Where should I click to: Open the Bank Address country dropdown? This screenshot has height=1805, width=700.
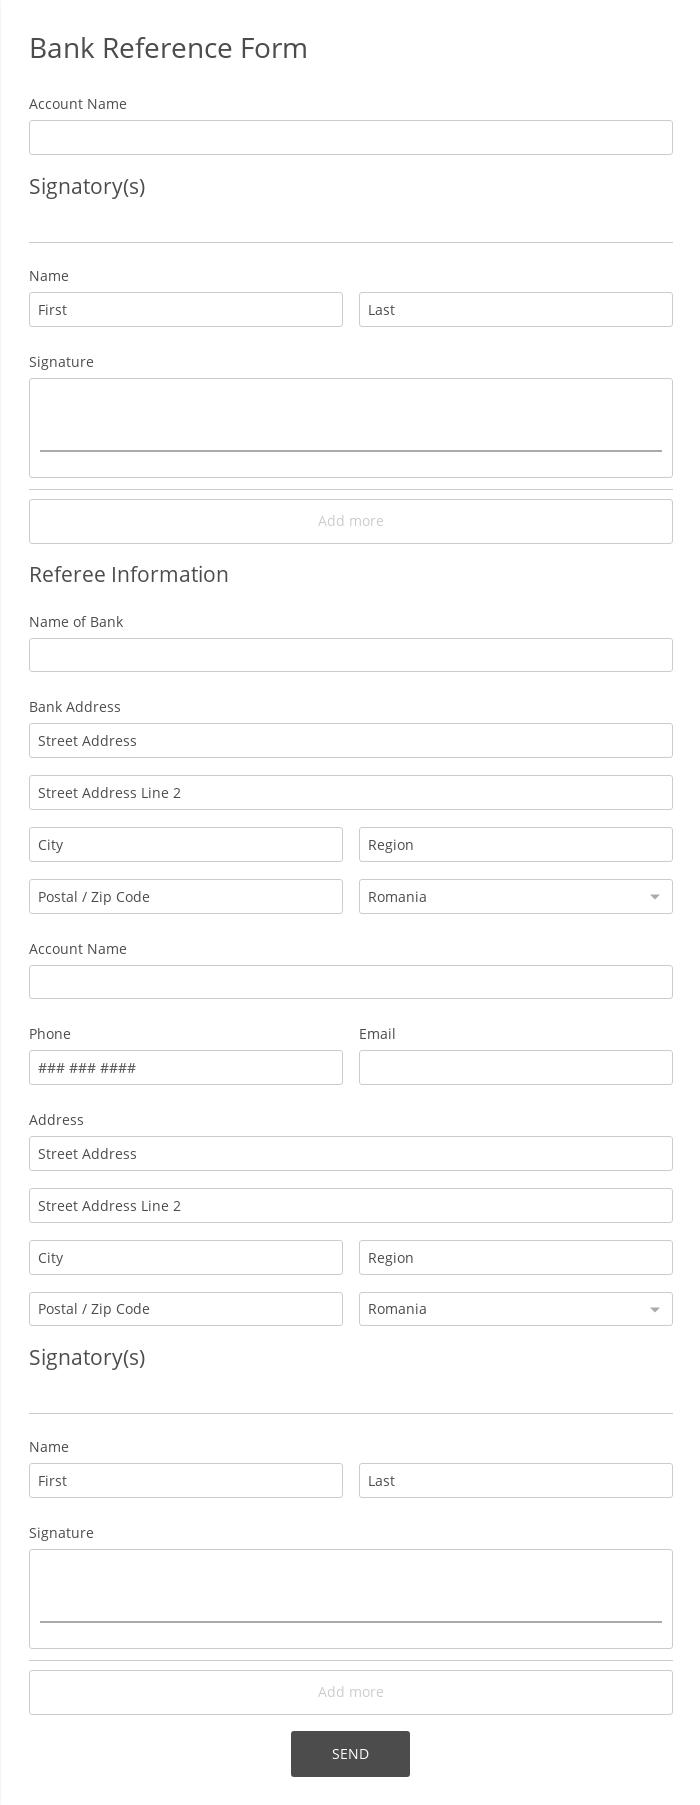pyautogui.click(x=516, y=896)
